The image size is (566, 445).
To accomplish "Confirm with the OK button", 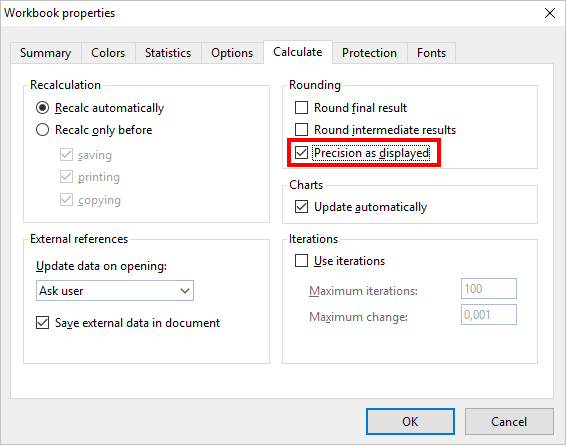I will tap(410, 422).
